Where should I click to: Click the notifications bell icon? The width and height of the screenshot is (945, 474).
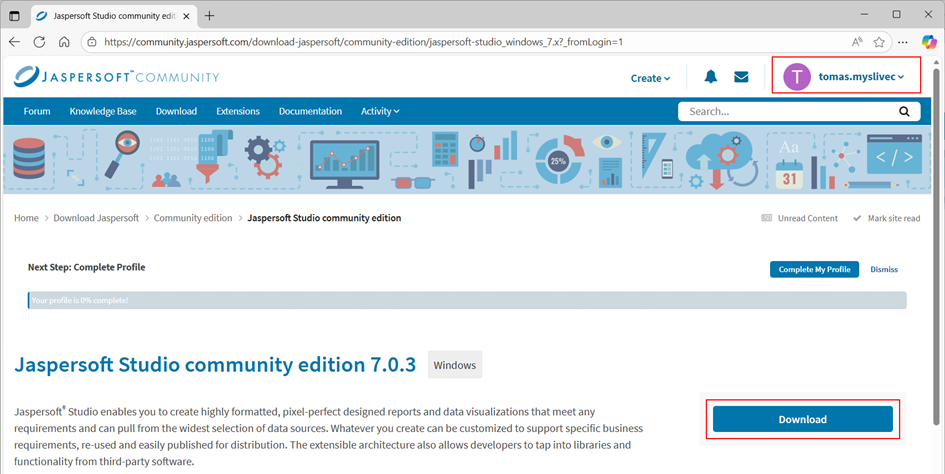711,77
